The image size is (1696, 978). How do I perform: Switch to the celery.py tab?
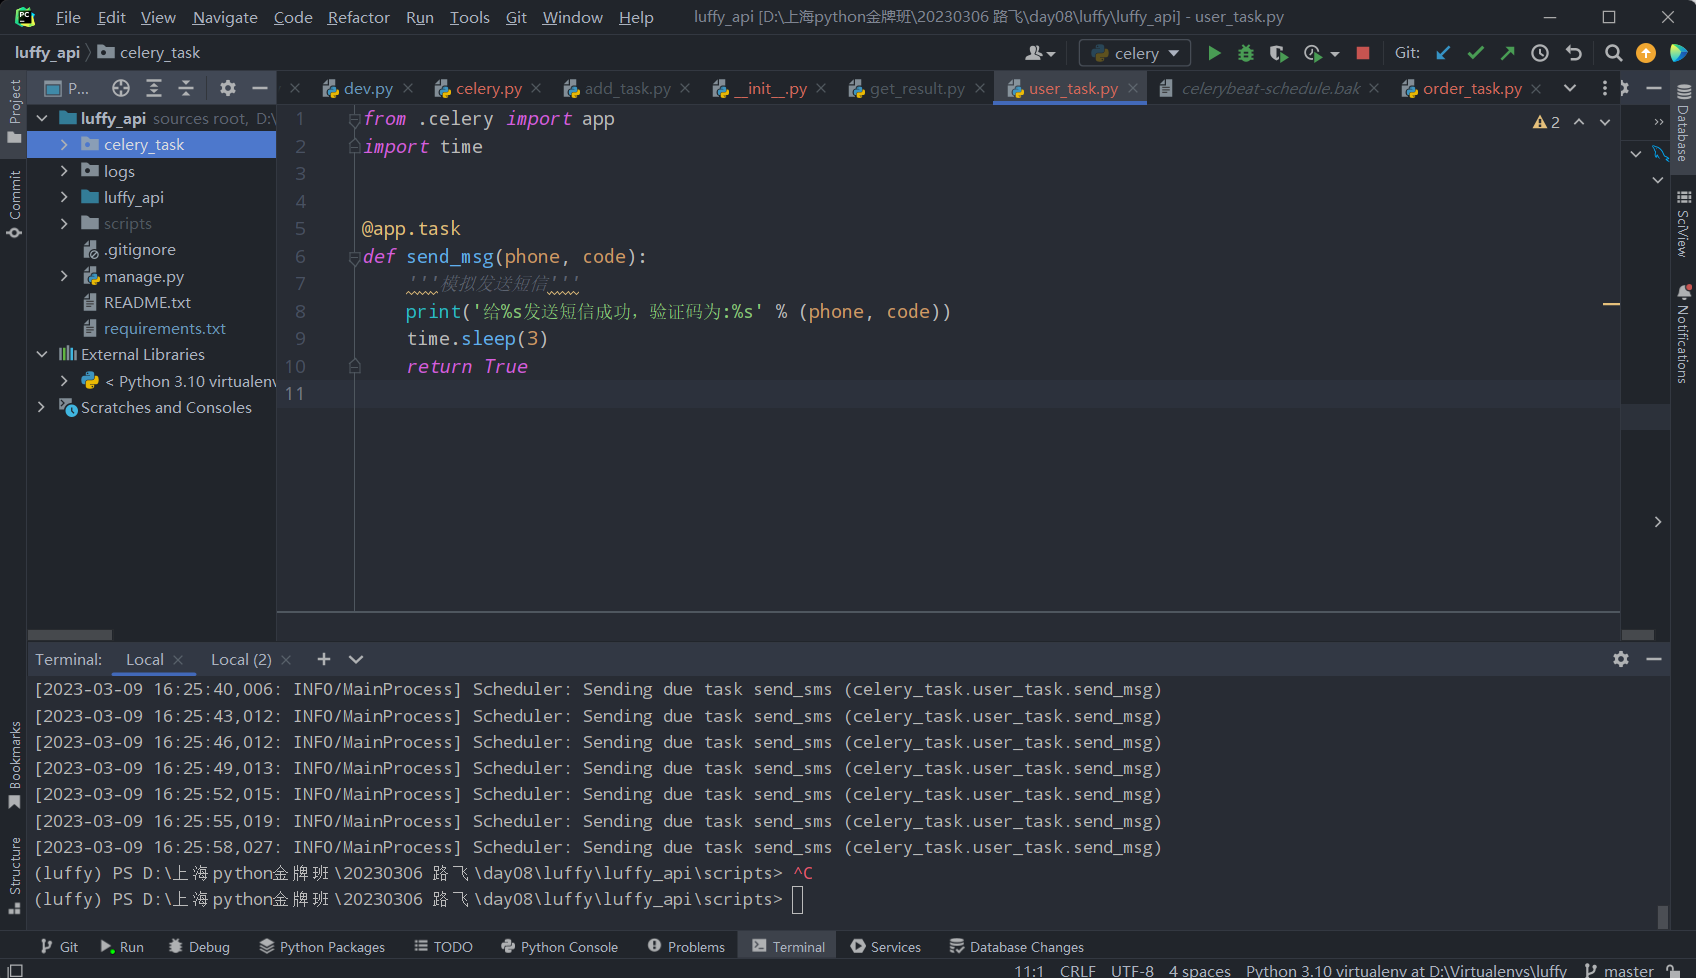point(488,88)
